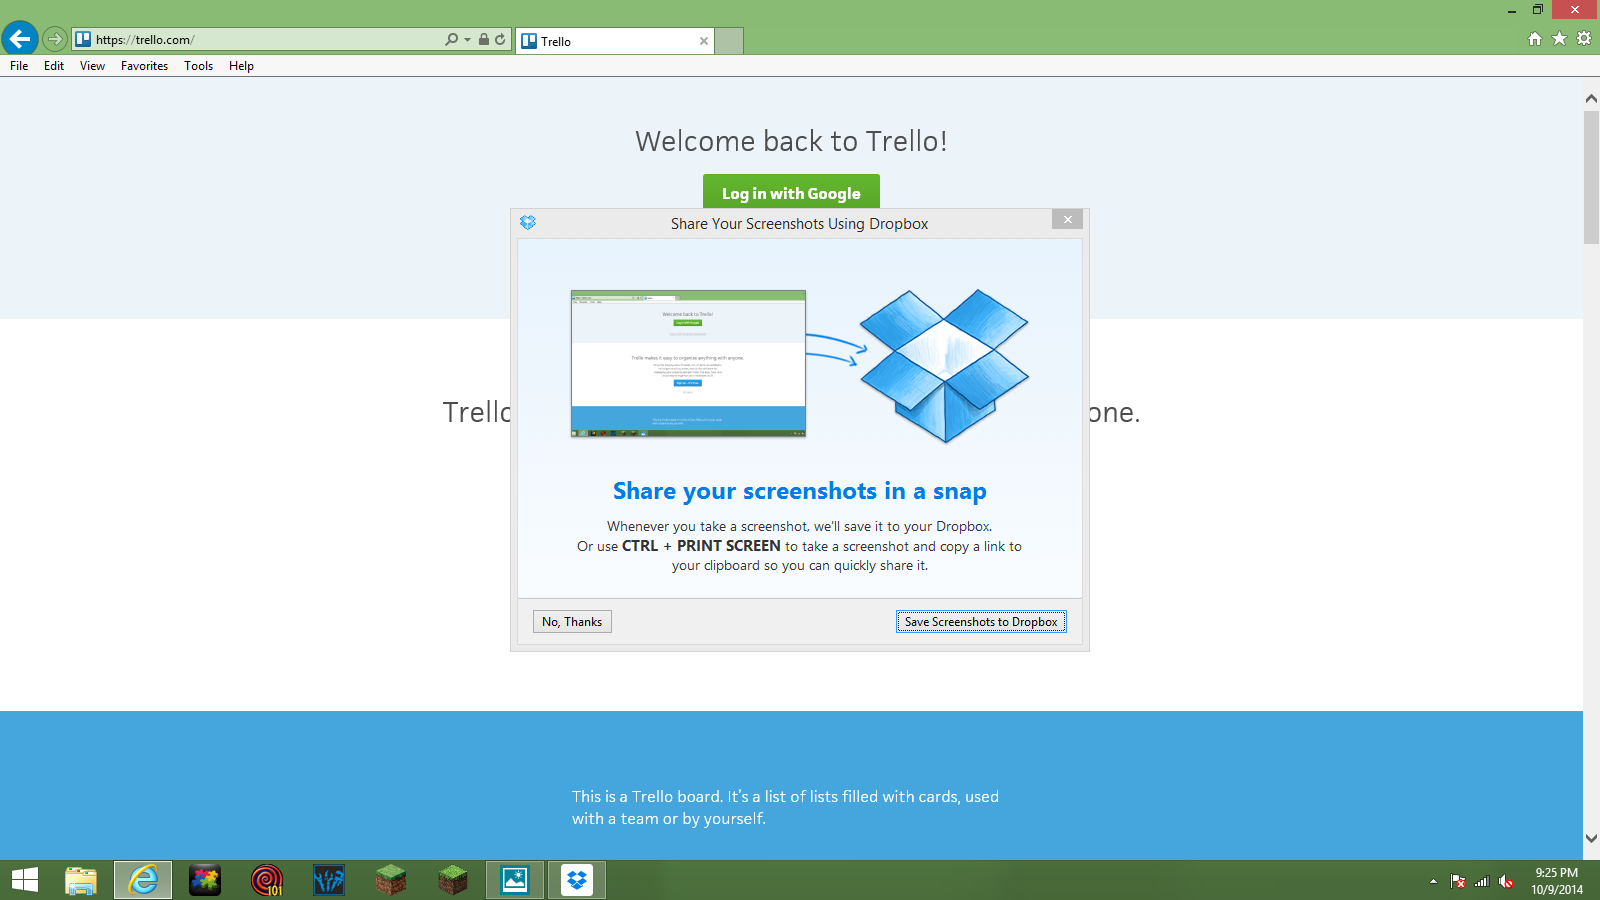Viewport: 1600px width, 900px height.
Task: Click the Log in with Google button
Action: pos(791,192)
